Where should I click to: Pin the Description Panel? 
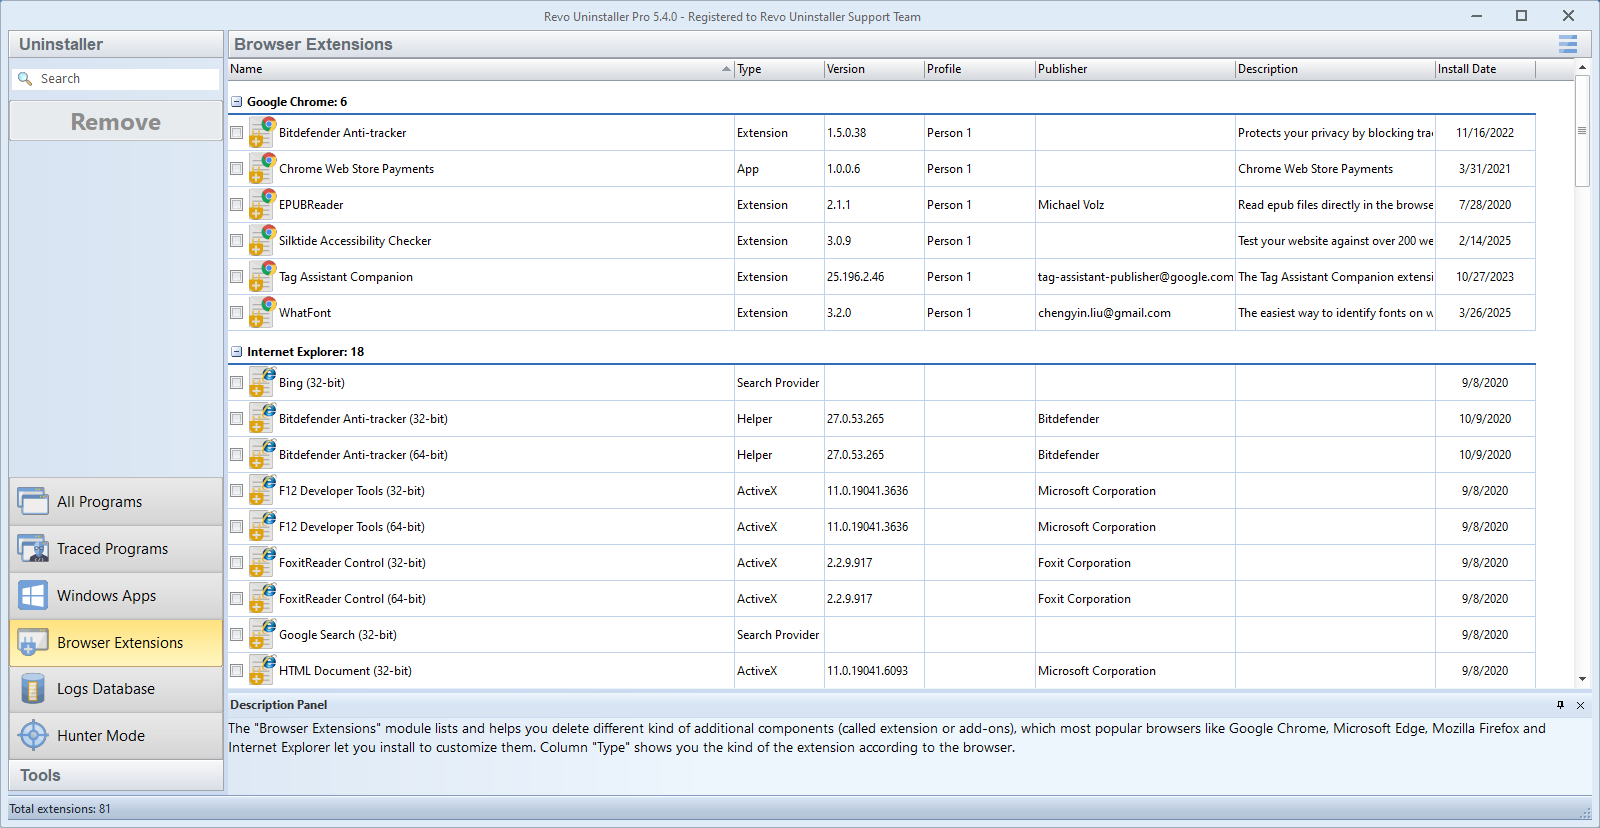click(x=1560, y=705)
